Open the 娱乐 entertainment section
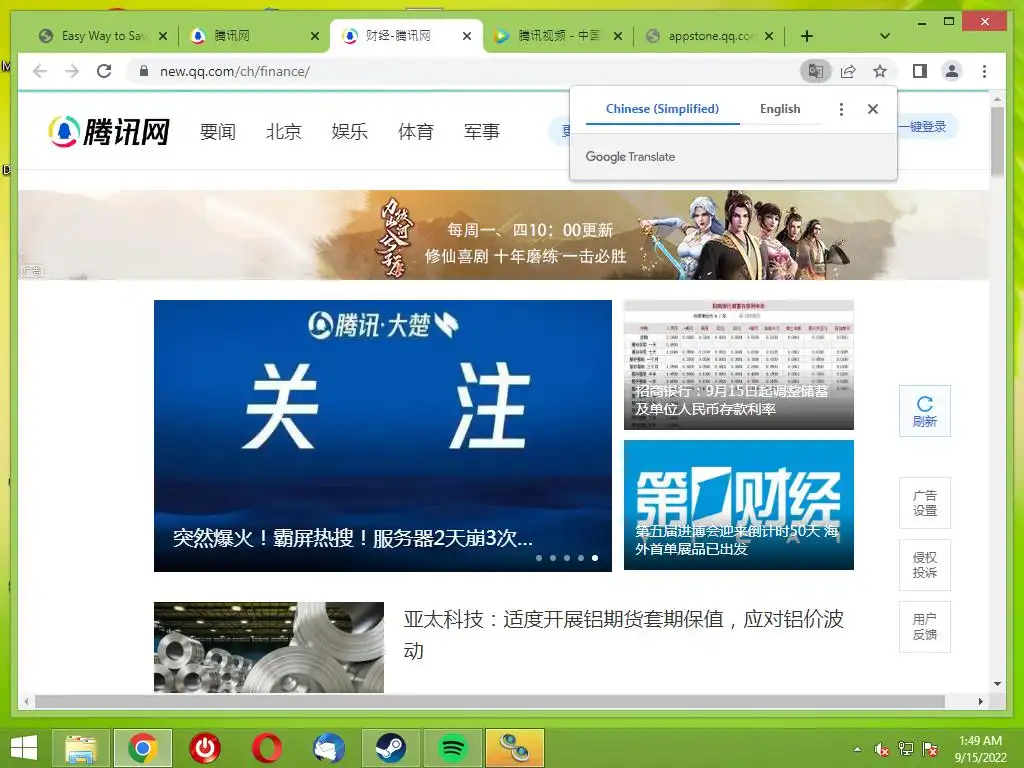This screenshot has height=768, width=1024. tap(349, 132)
